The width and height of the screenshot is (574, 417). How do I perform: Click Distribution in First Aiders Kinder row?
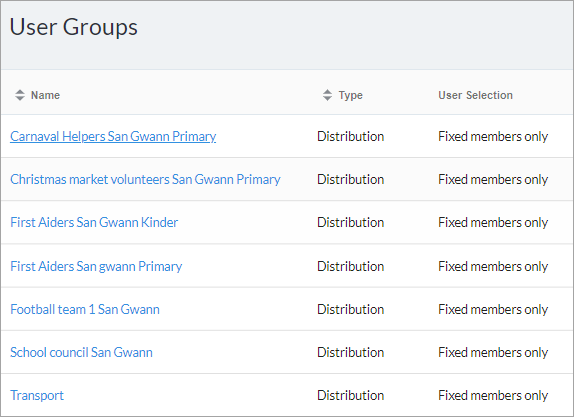[350, 222]
